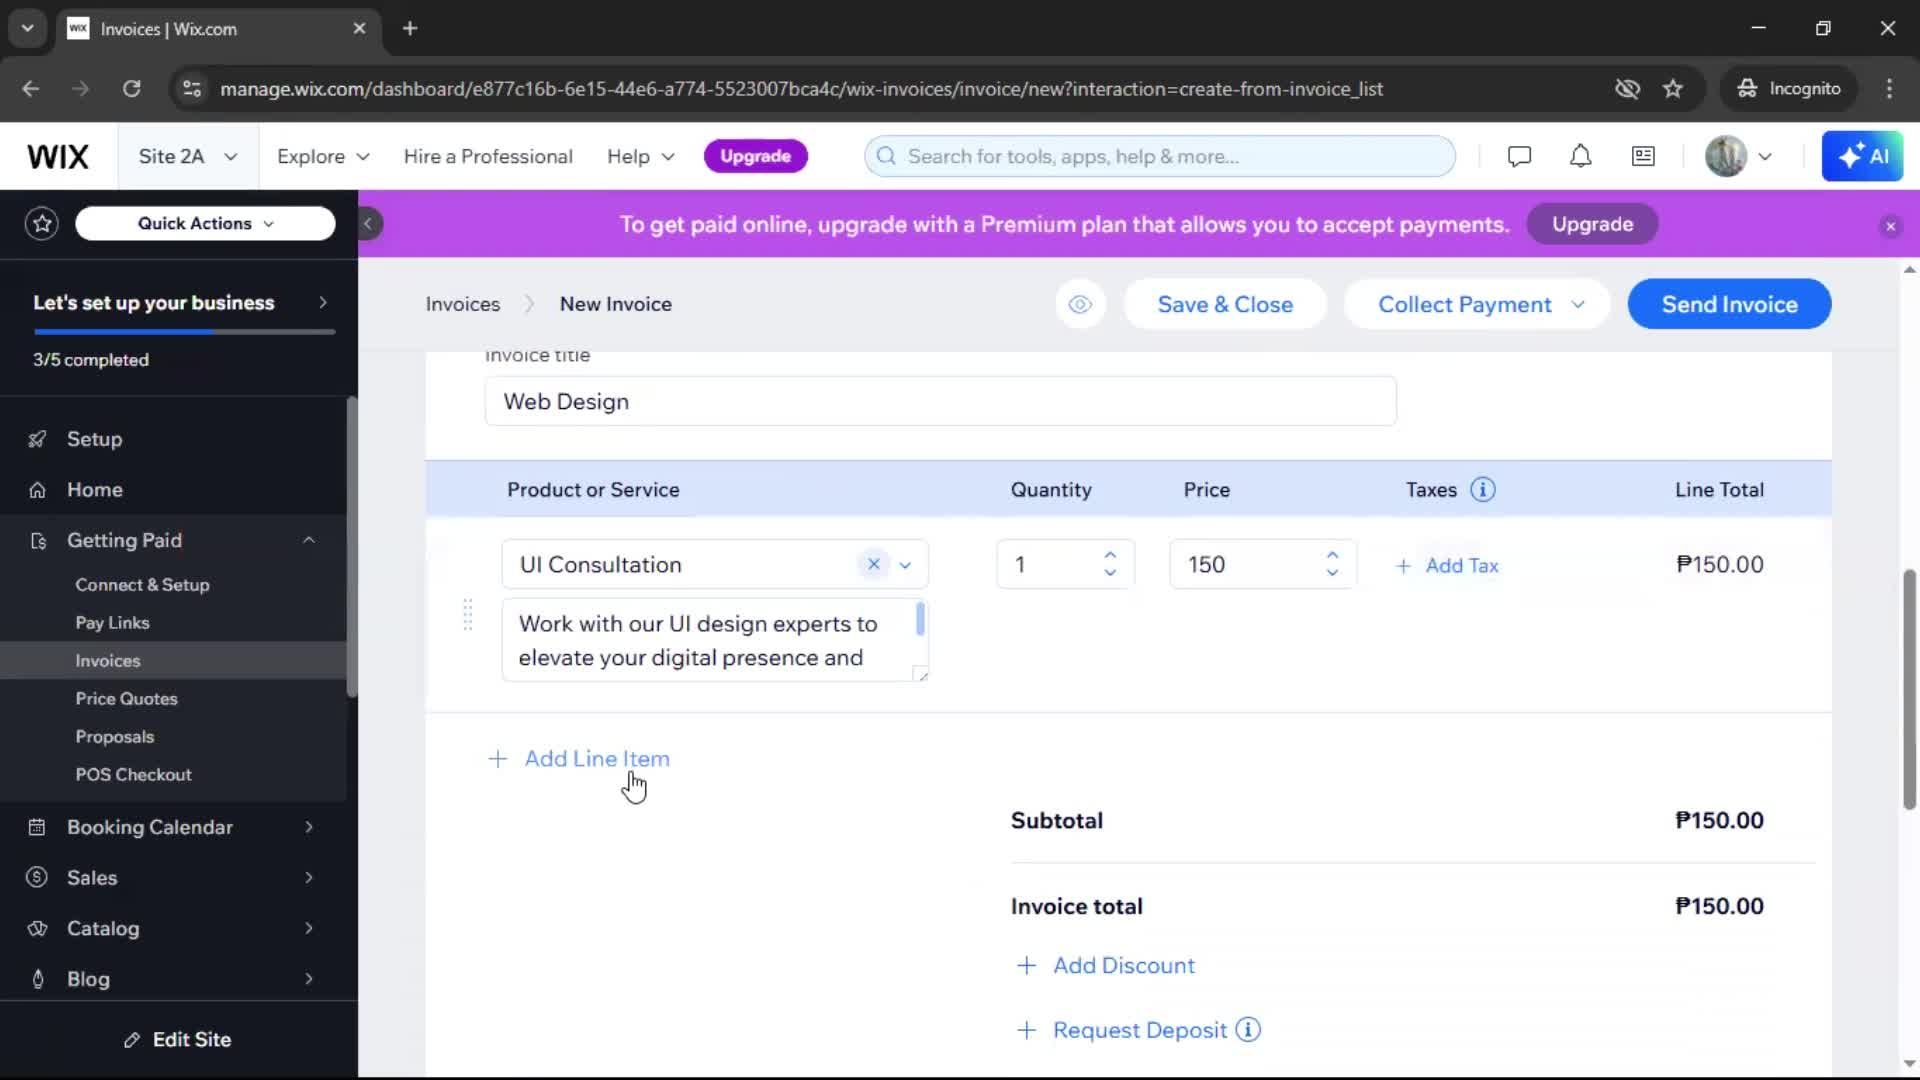Grab the line item drag handle
Image resolution: width=1920 pixels, height=1080 pixels.
click(x=467, y=614)
